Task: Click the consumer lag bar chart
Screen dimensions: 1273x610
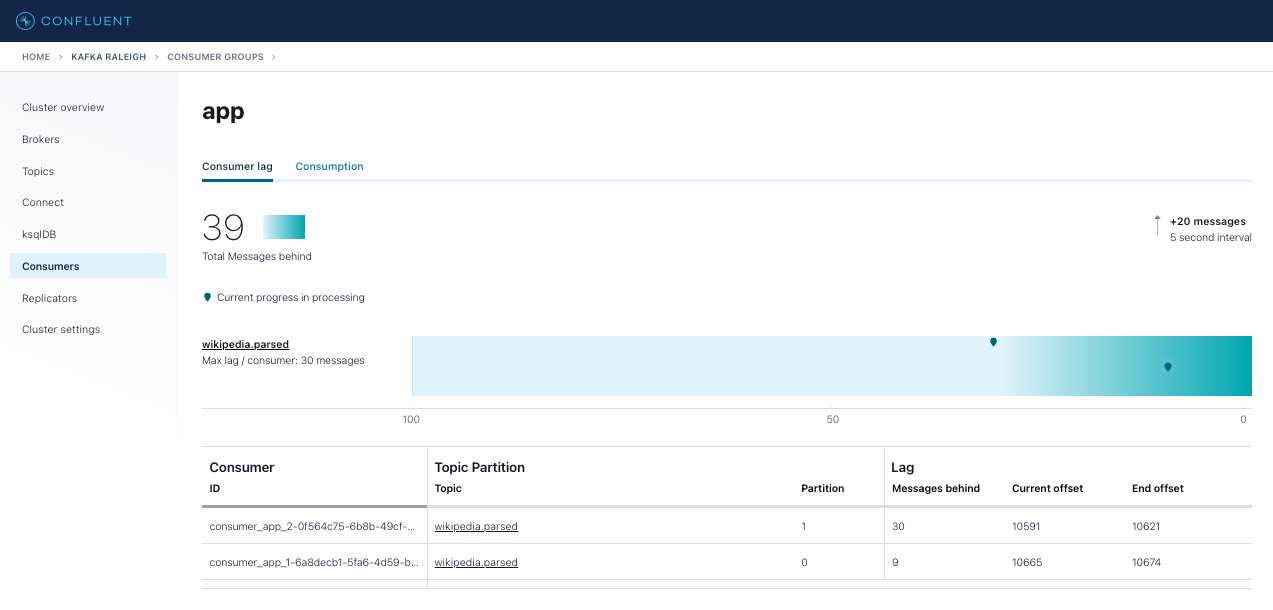Action: [x=832, y=366]
